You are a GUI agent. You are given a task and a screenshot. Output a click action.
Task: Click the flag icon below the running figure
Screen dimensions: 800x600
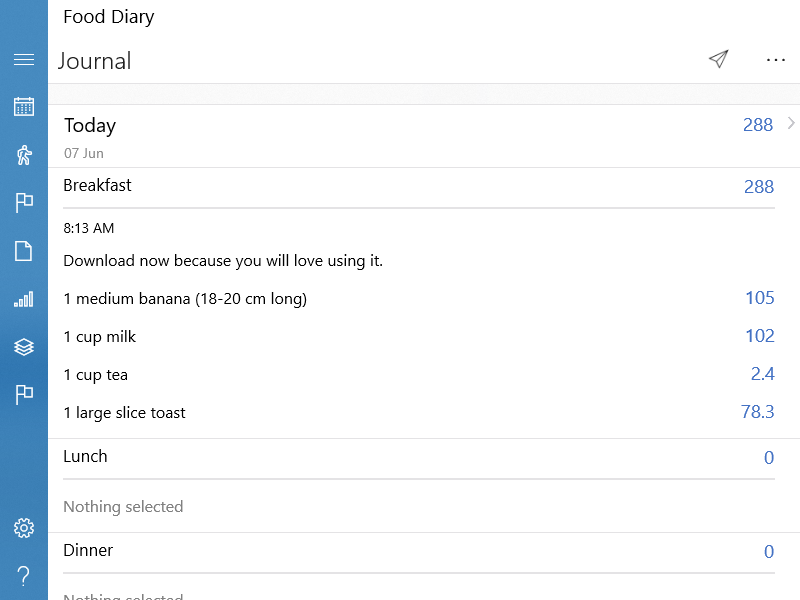point(24,203)
